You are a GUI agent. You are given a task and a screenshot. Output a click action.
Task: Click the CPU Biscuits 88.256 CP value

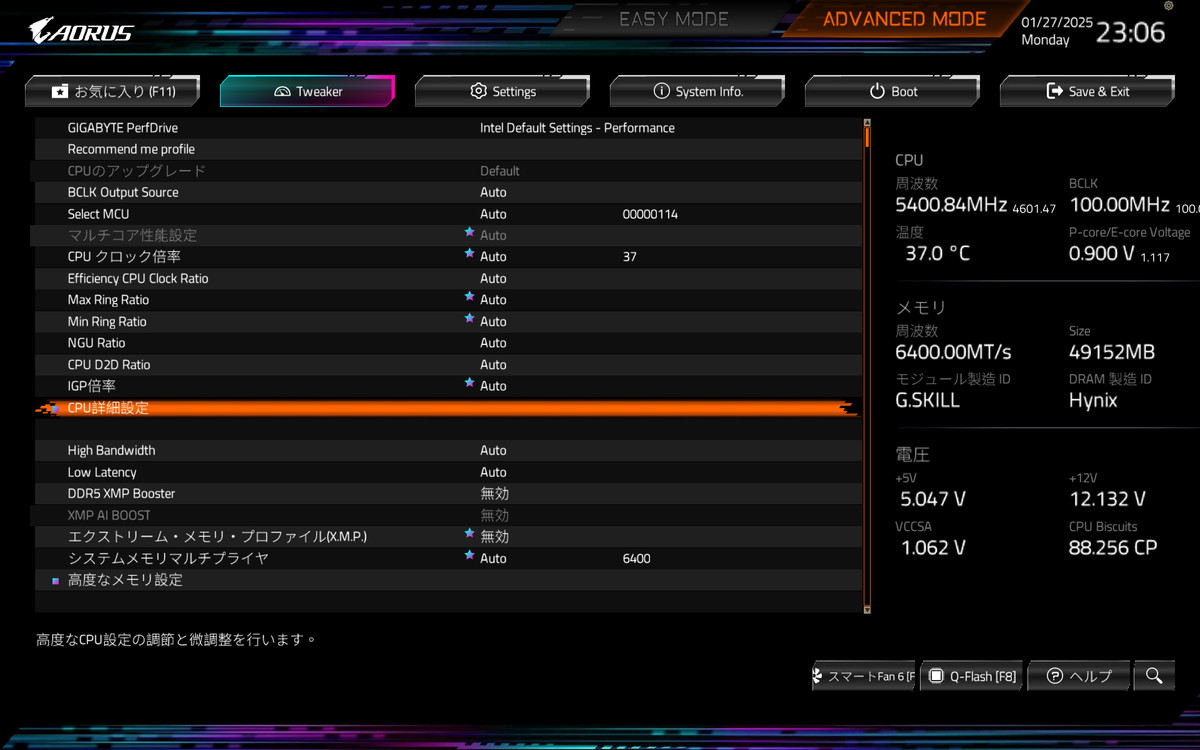(1113, 547)
